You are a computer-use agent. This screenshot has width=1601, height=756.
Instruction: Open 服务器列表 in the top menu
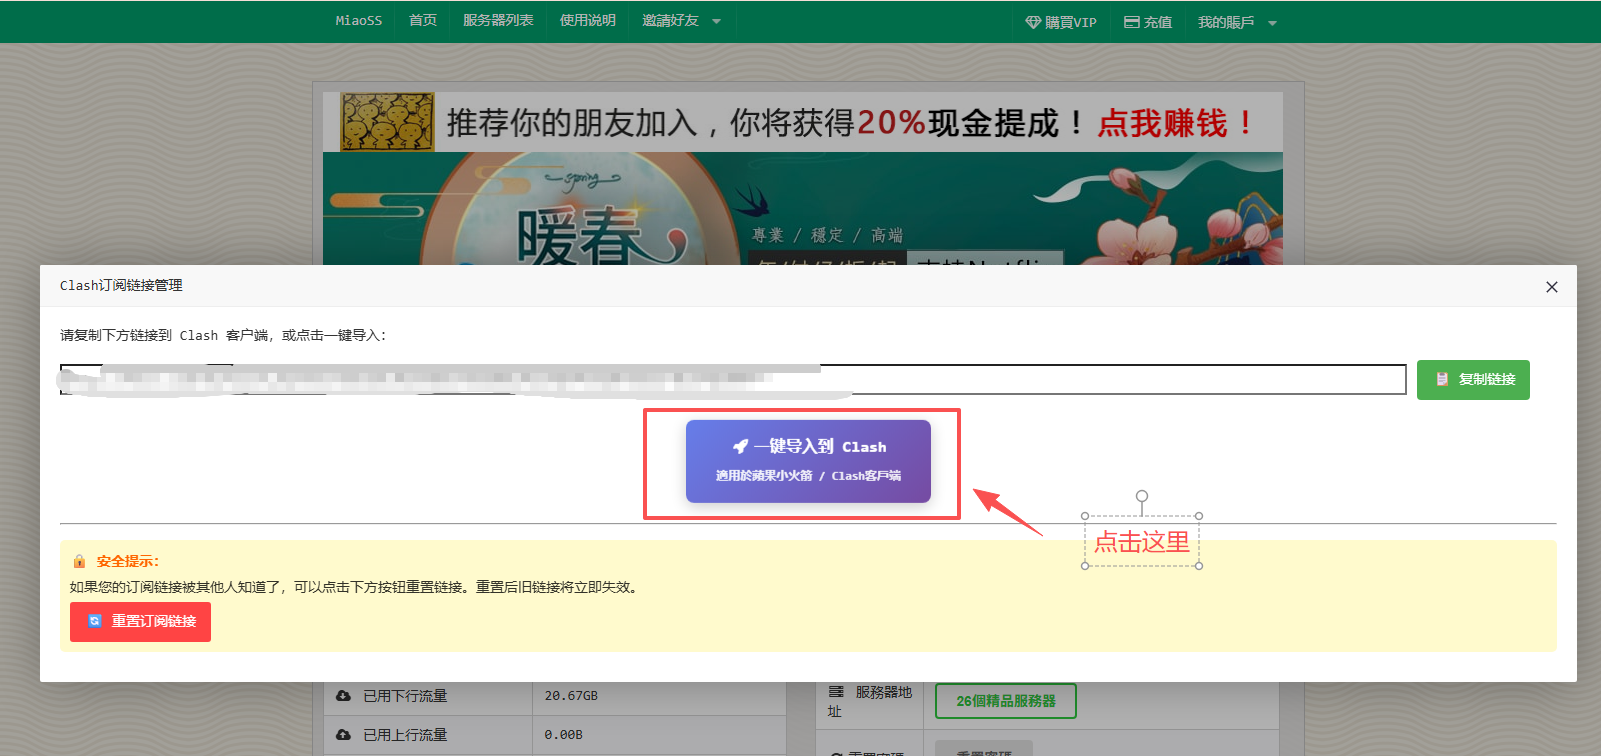coord(498,21)
